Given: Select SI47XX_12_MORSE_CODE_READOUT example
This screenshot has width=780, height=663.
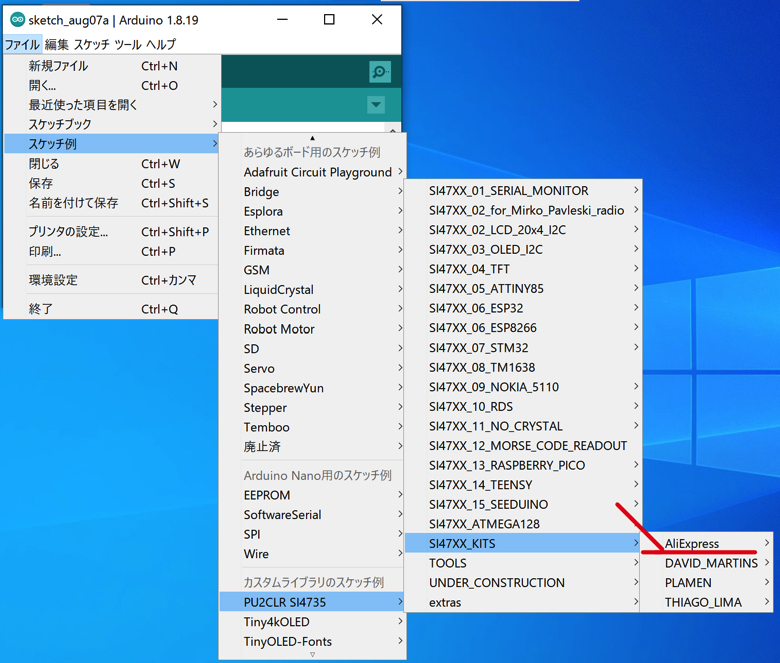Looking at the screenshot, I should tap(523, 446).
